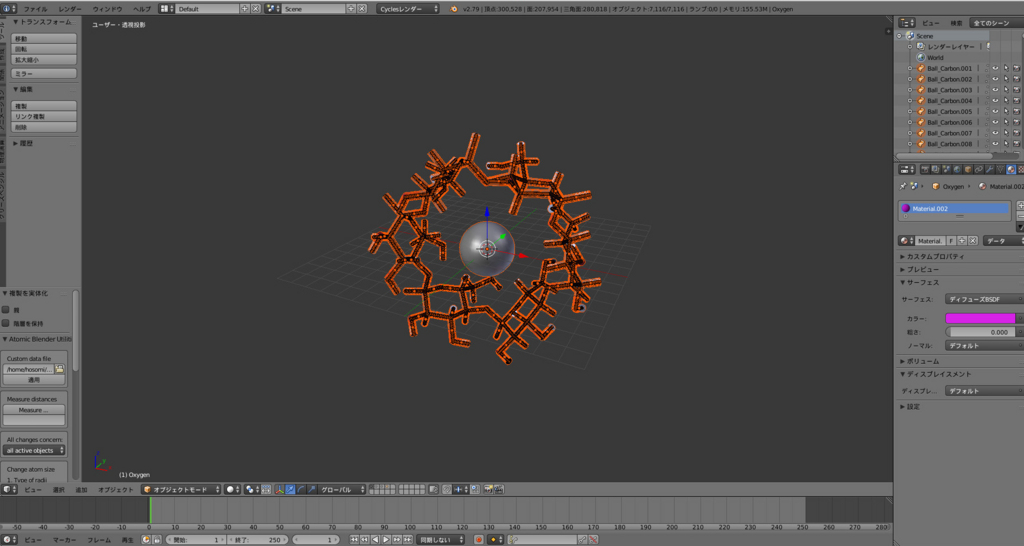Click the 終了 end frame field showing 250
The height and width of the screenshot is (546, 1024).
[257, 539]
